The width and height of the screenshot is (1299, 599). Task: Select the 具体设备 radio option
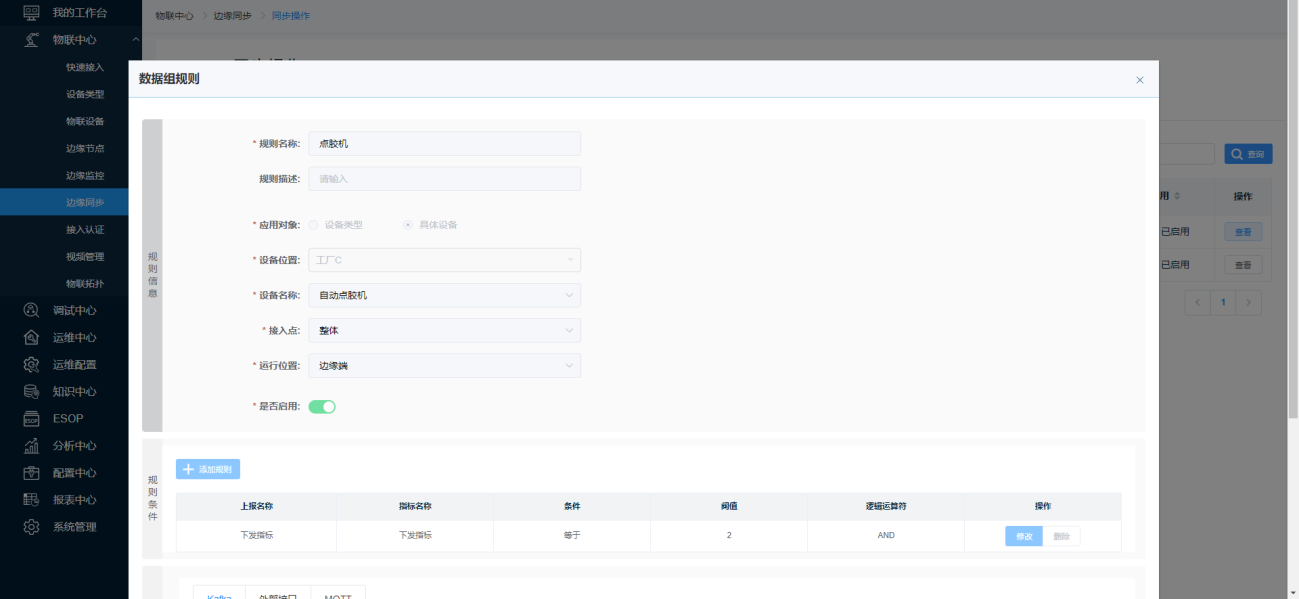click(408, 225)
